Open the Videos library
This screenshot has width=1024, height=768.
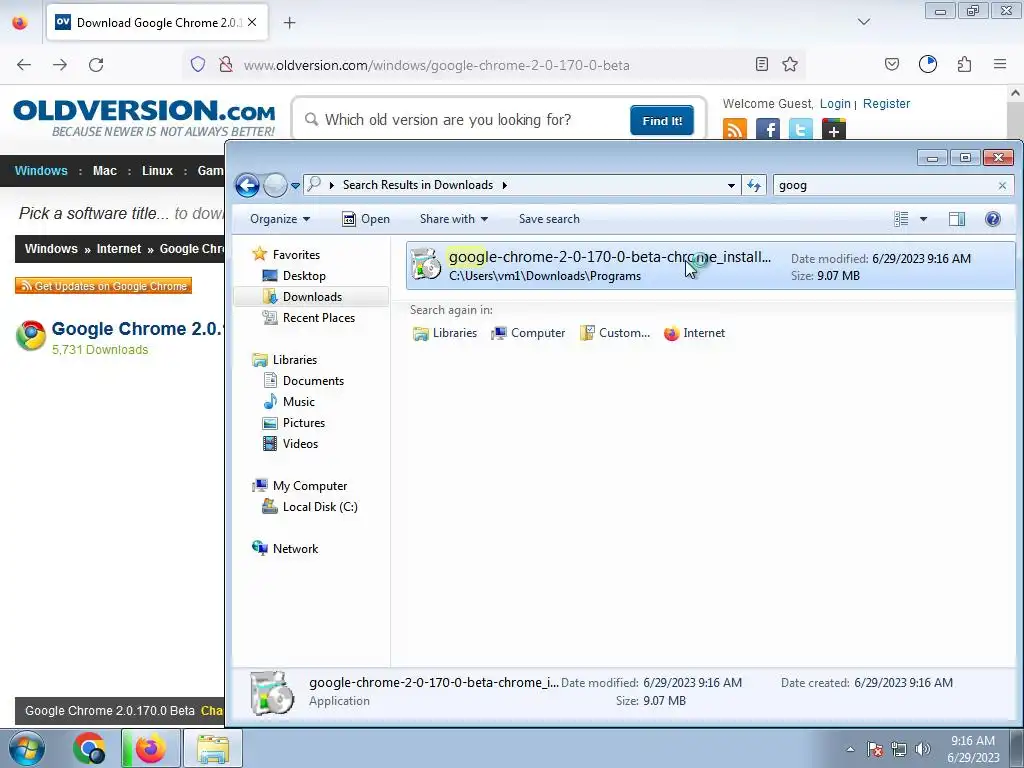point(291,443)
